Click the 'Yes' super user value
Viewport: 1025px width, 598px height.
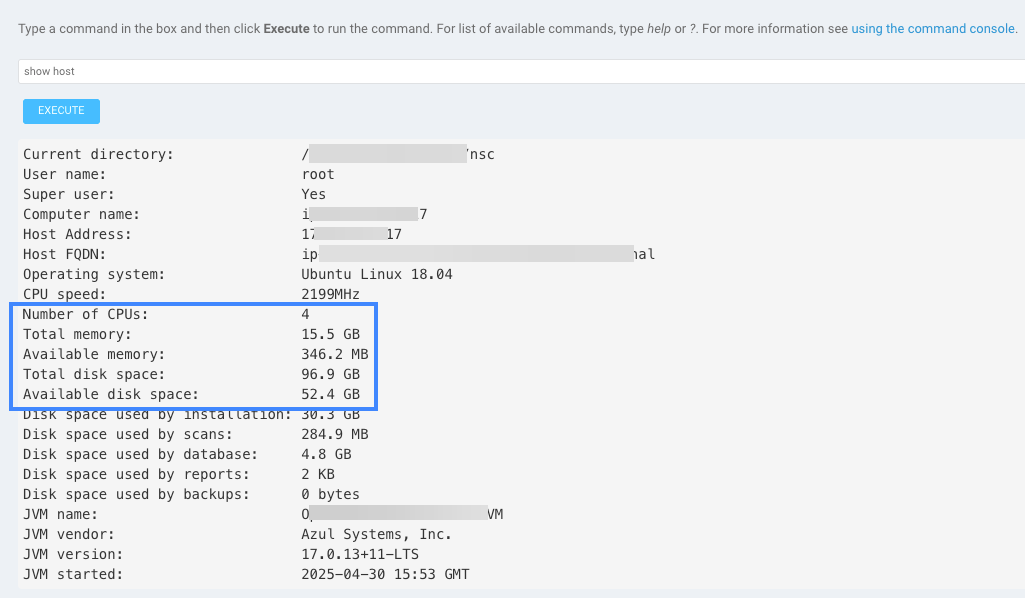(314, 194)
